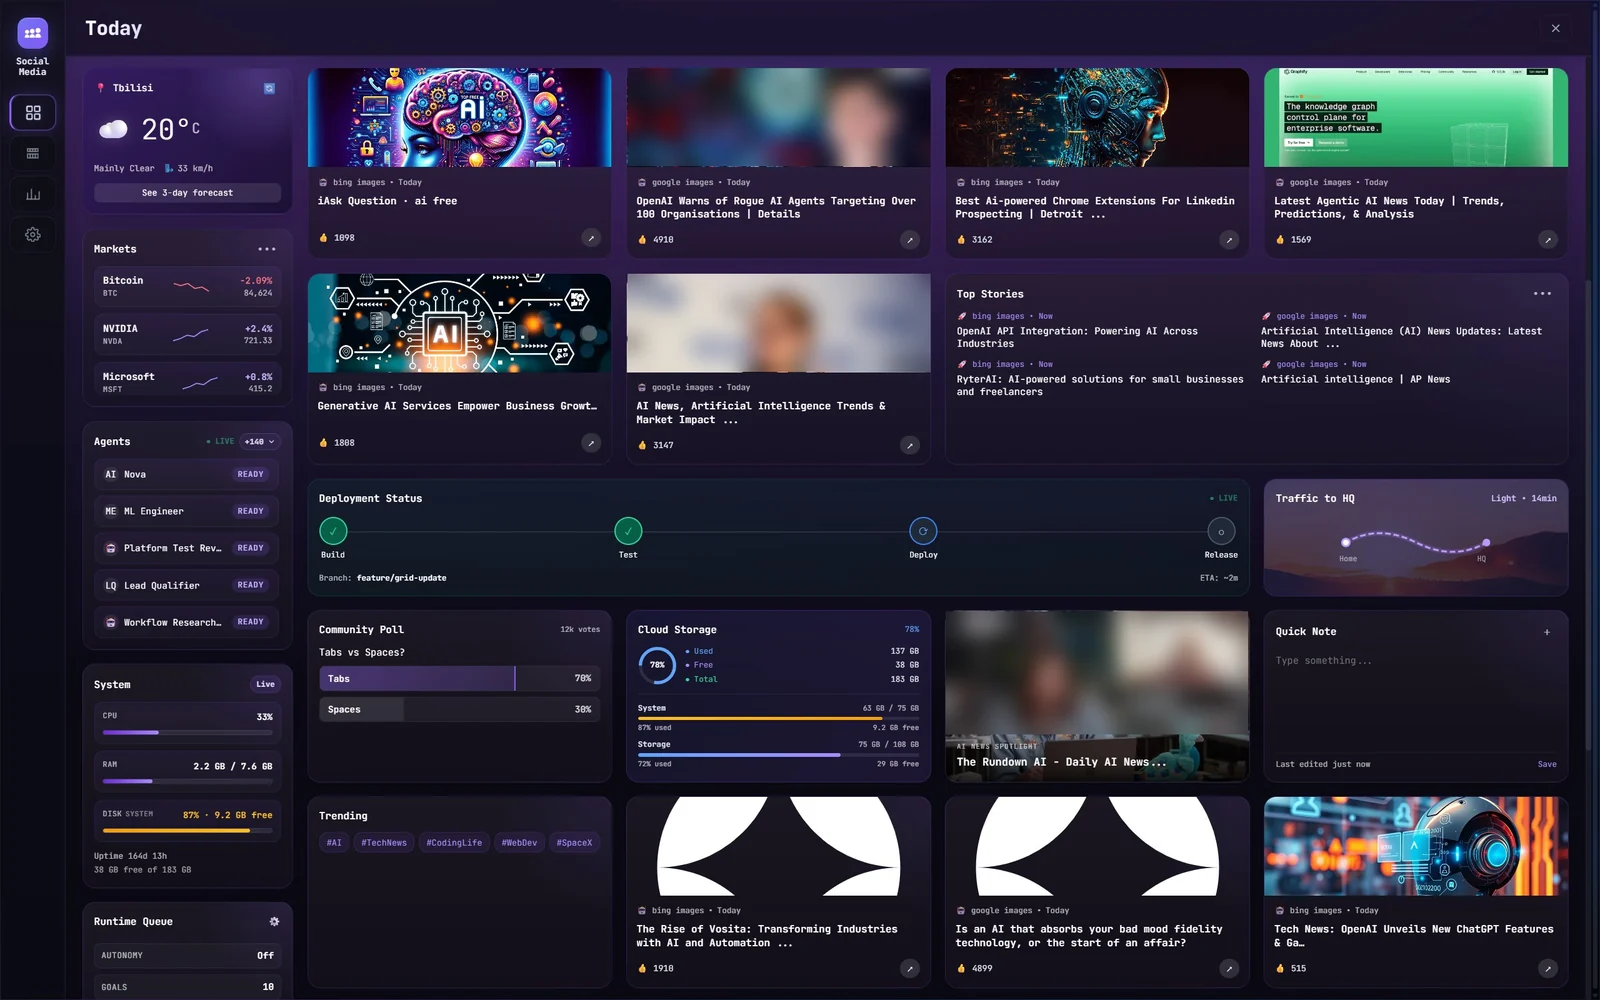The width and height of the screenshot is (1600, 1000).
Task: Click the Deploy stage progress icon
Action: 923,531
